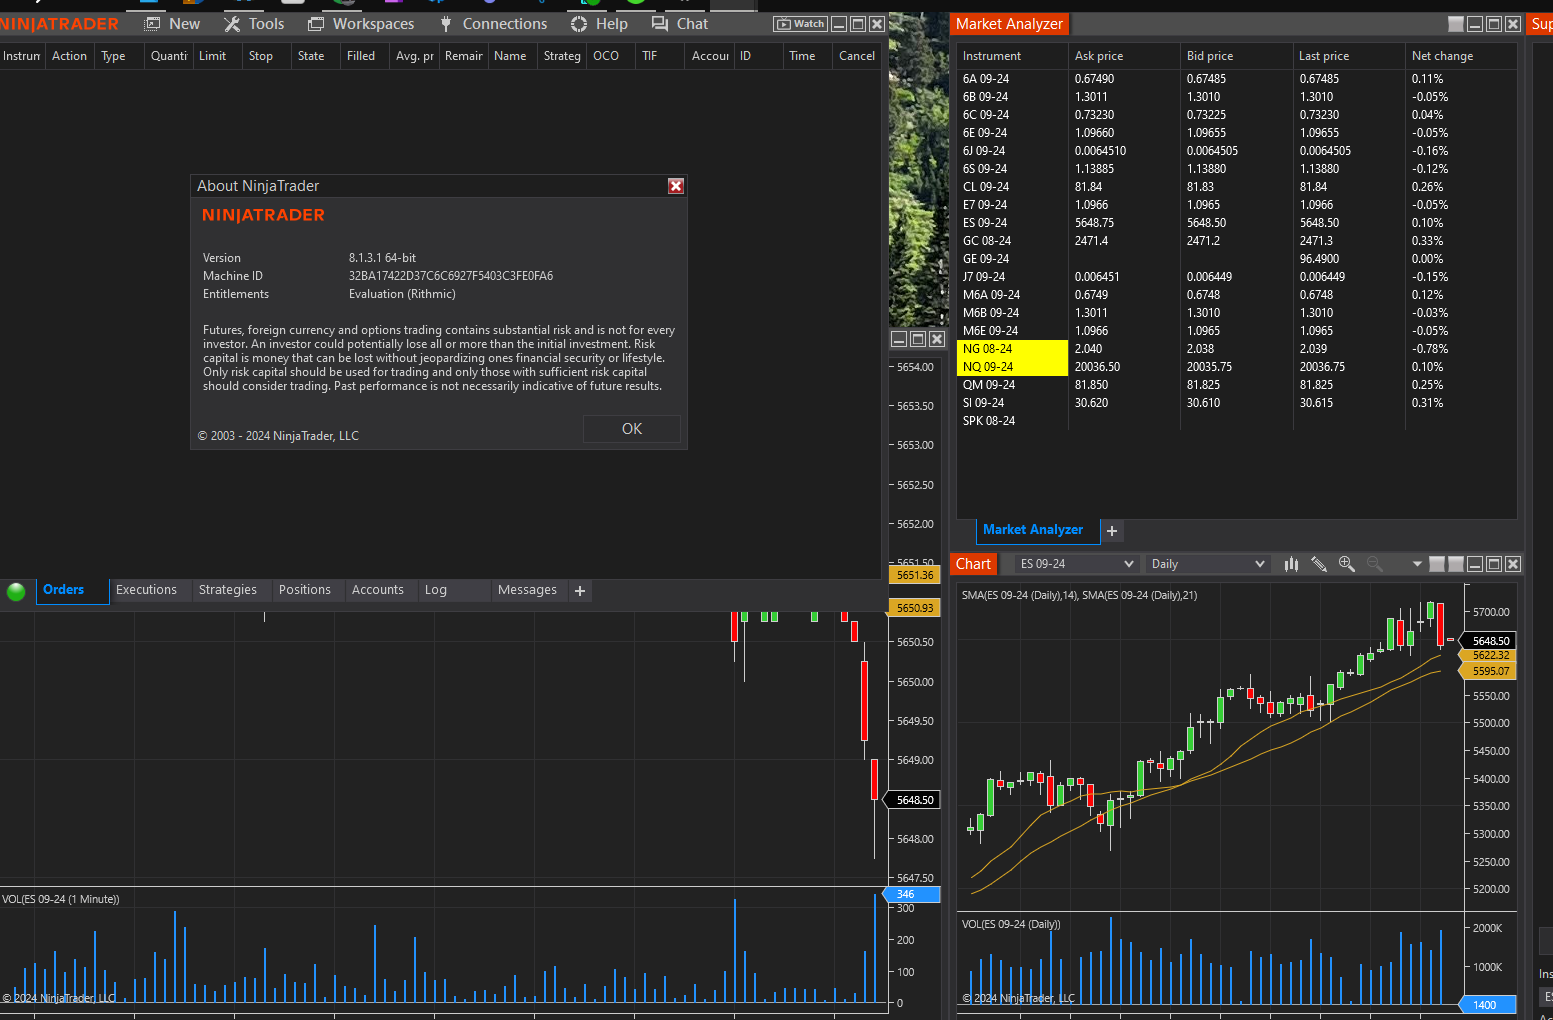Switch to the Log tab
The image size is (1553, 1020).
436,590
